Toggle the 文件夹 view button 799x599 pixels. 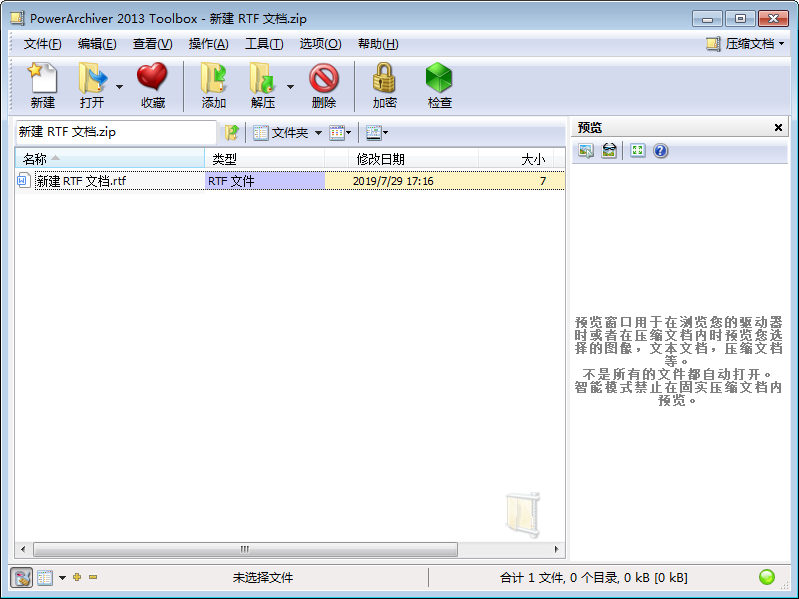point(281,133)
